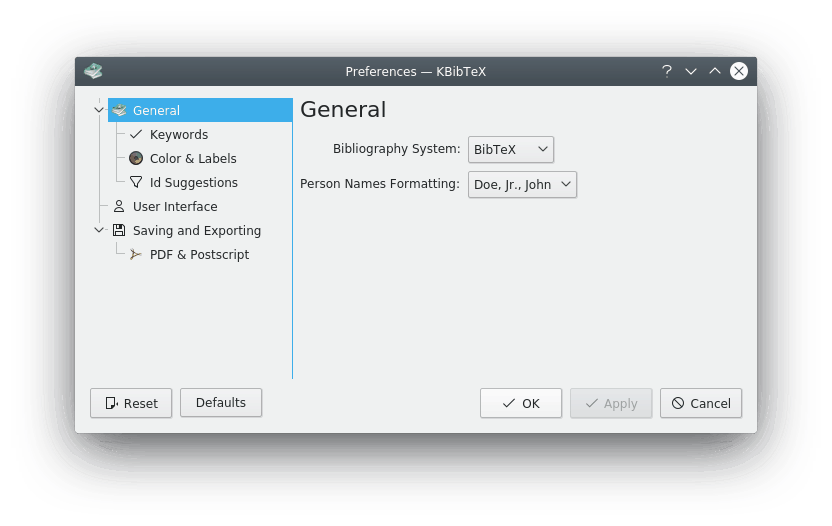The width and height of the screenshot is (832, 526).
Task: Open the Bibliography System dropdown
Action: click(x=510, y=150)
